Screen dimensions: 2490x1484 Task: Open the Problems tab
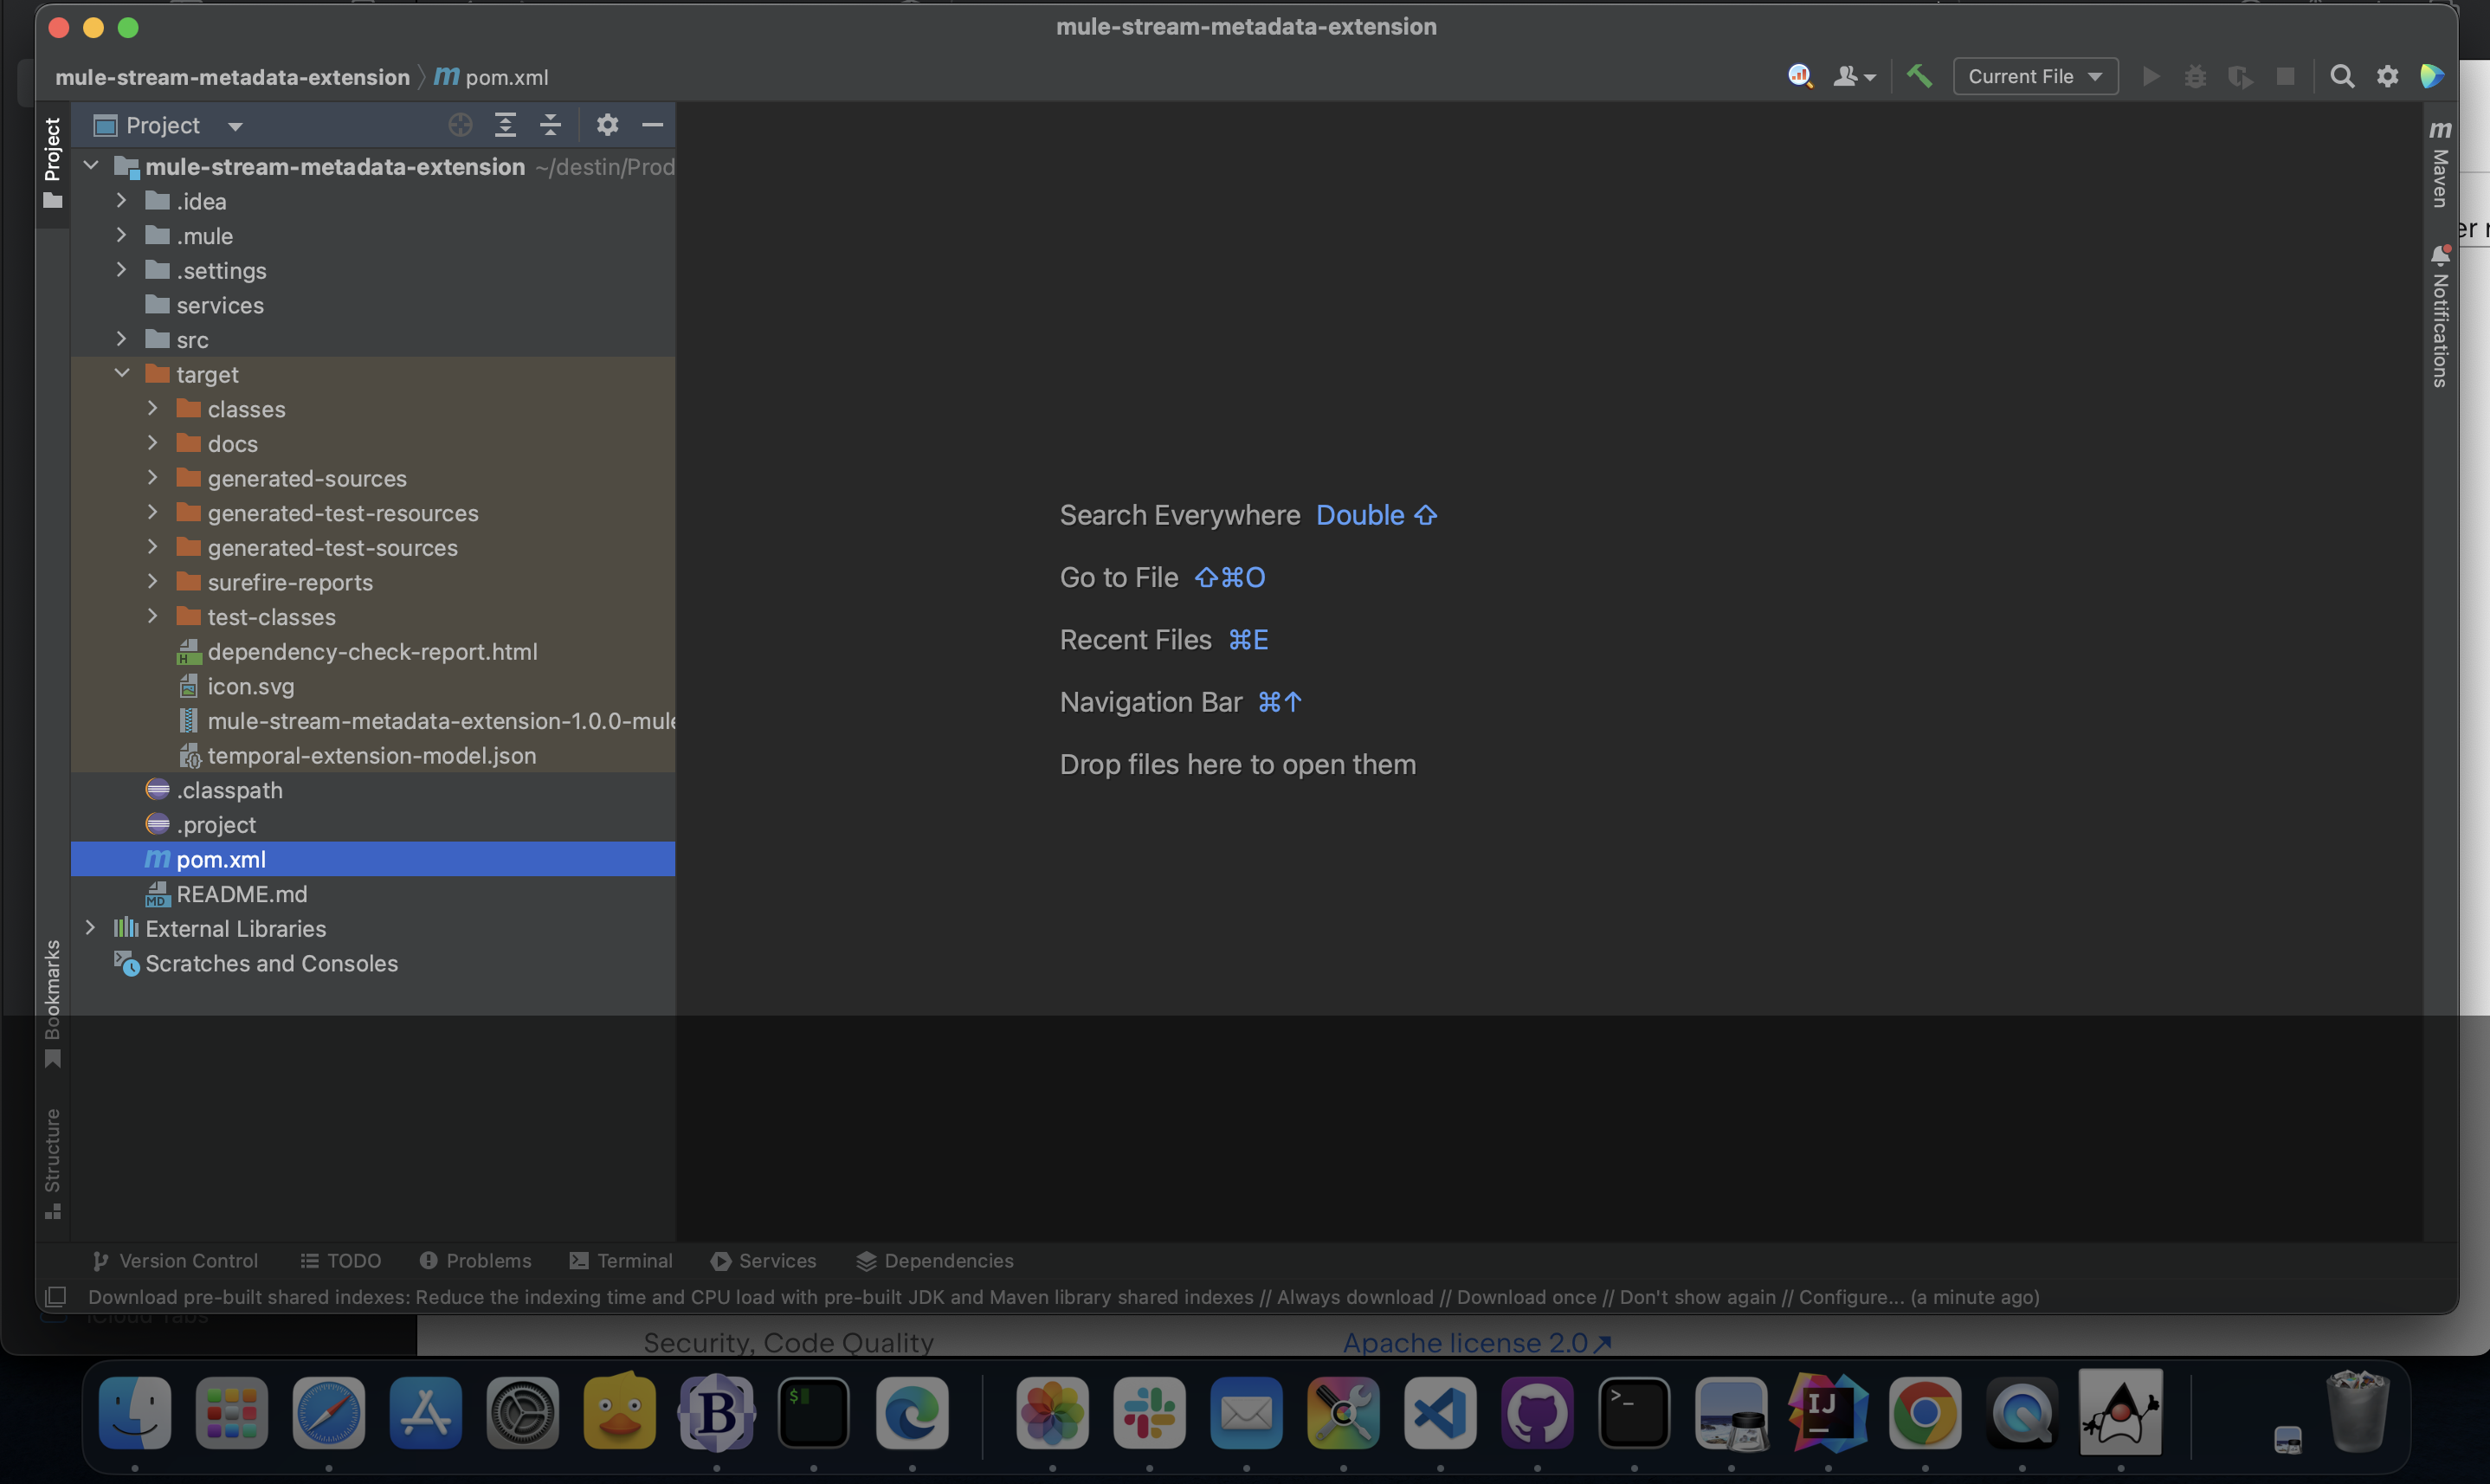point(476,1260)
